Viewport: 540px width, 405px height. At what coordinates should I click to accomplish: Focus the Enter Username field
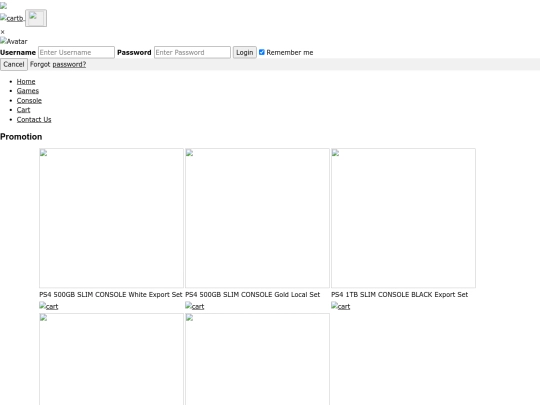76,52
